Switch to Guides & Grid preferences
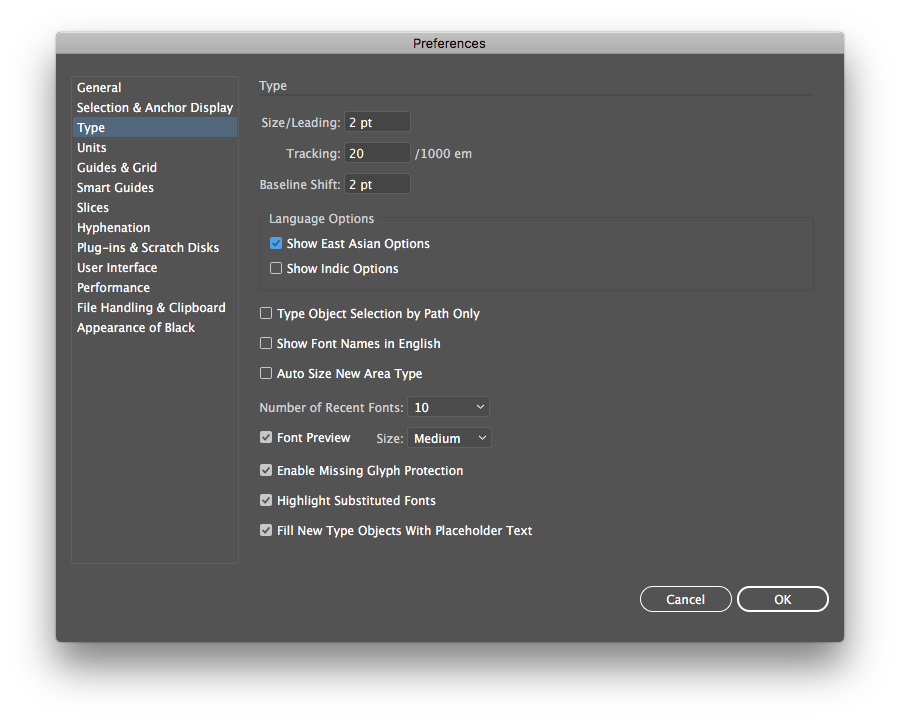Viewport: 900px width, 722px height. pos(117,168)
